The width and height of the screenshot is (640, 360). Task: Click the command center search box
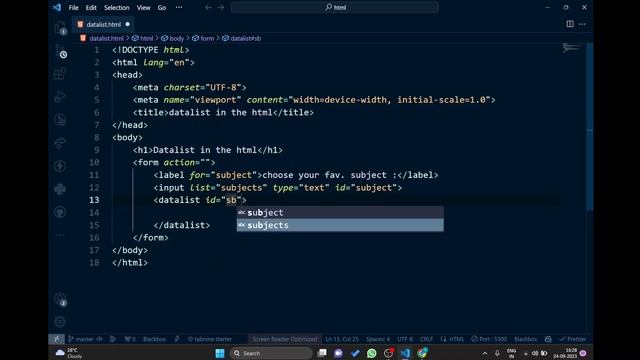point(335,7)
